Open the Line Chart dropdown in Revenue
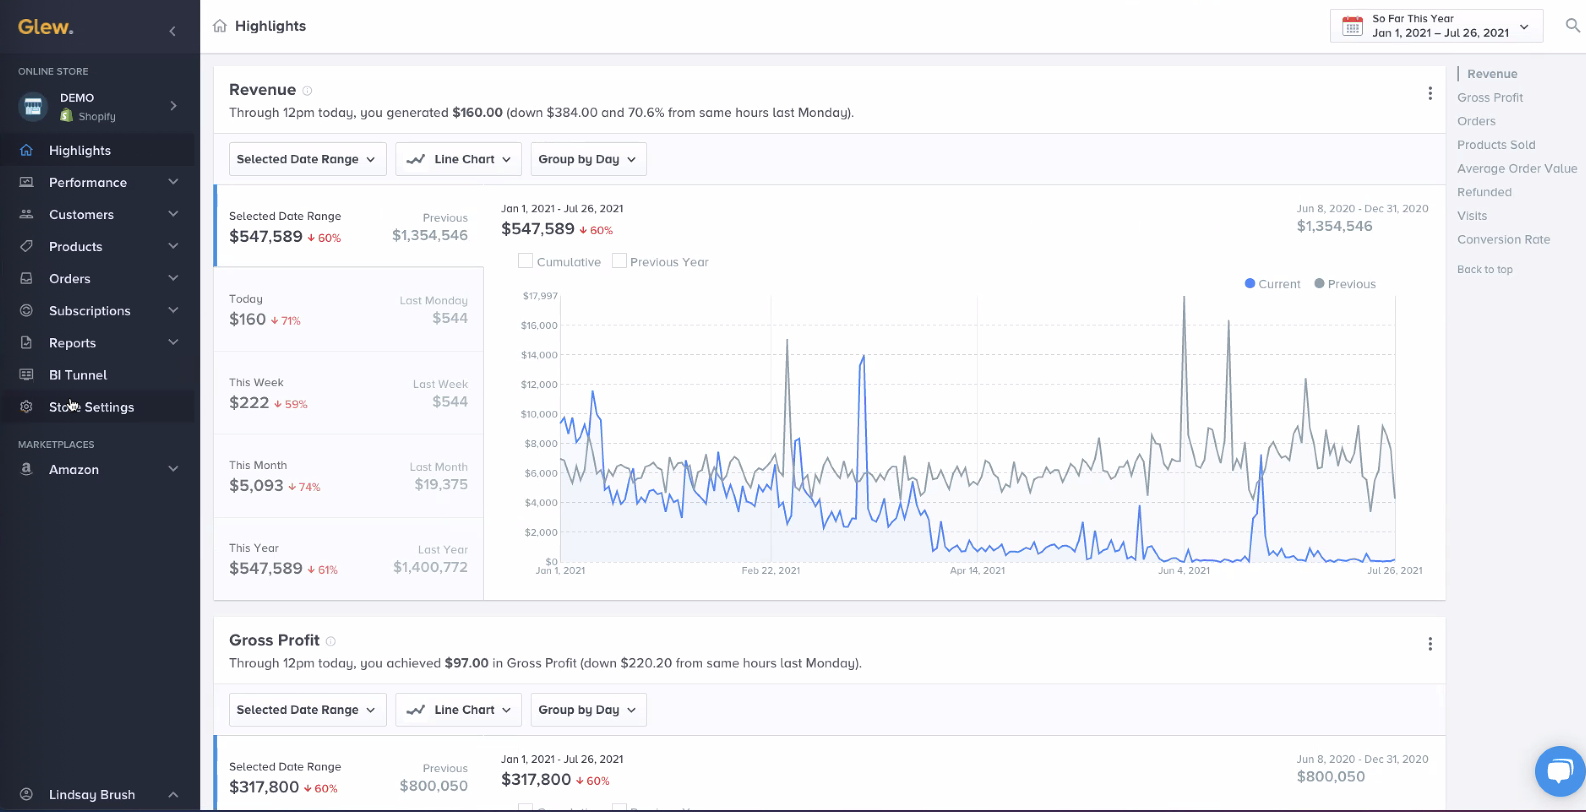This screenshot has width=1586, height=812. click(458, 159)
